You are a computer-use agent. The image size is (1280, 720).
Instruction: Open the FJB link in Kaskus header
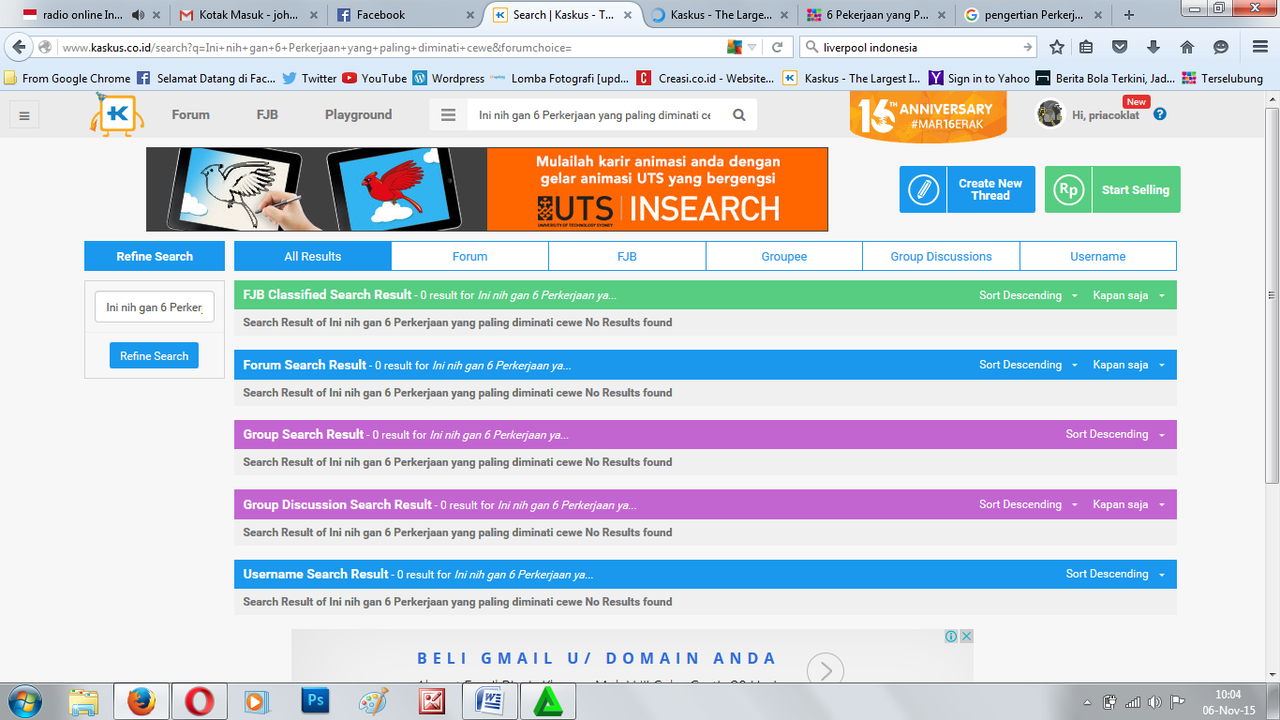coord(267,115)
